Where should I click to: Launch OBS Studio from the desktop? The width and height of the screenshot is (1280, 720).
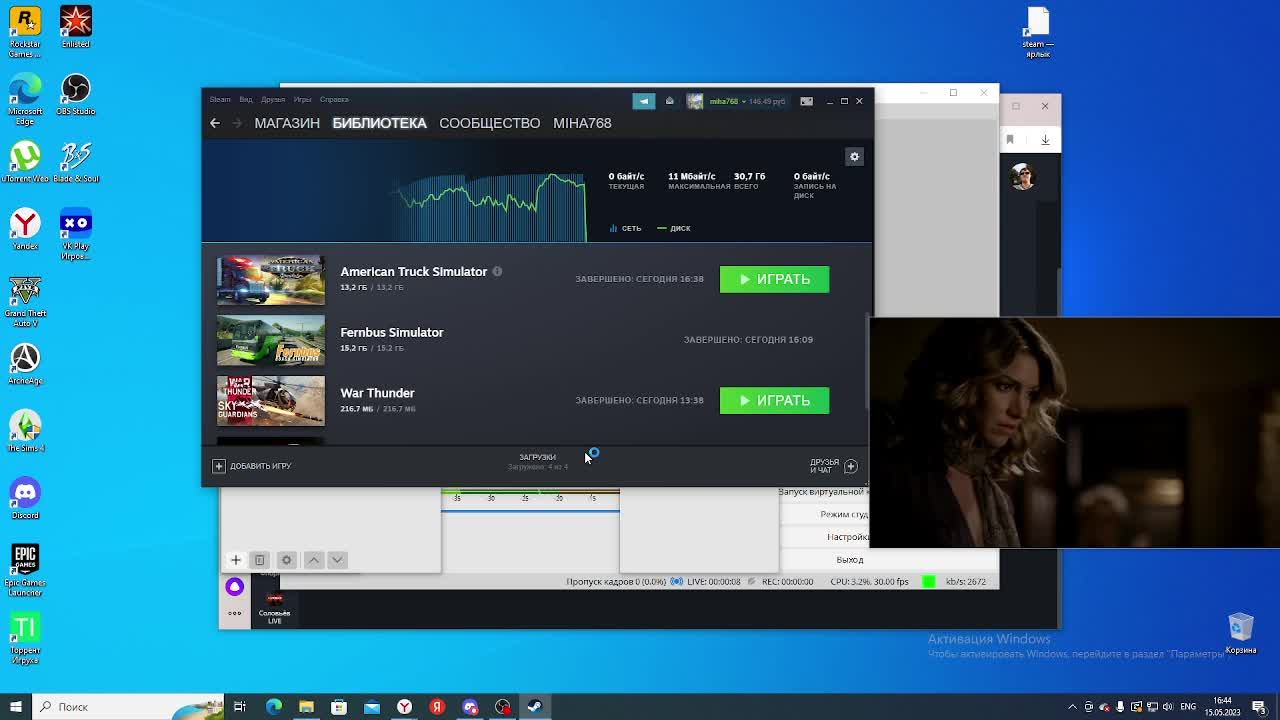[x=76, y=95]
